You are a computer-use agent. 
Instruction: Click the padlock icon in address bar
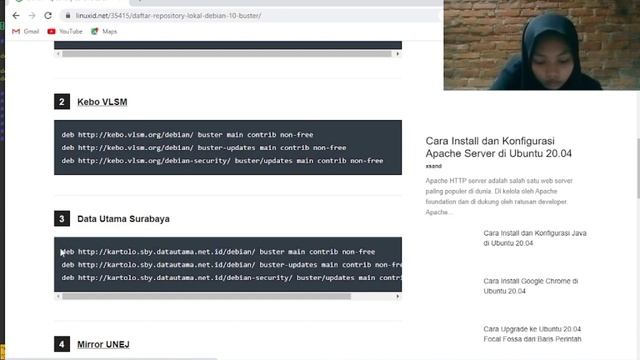point(68,16)
